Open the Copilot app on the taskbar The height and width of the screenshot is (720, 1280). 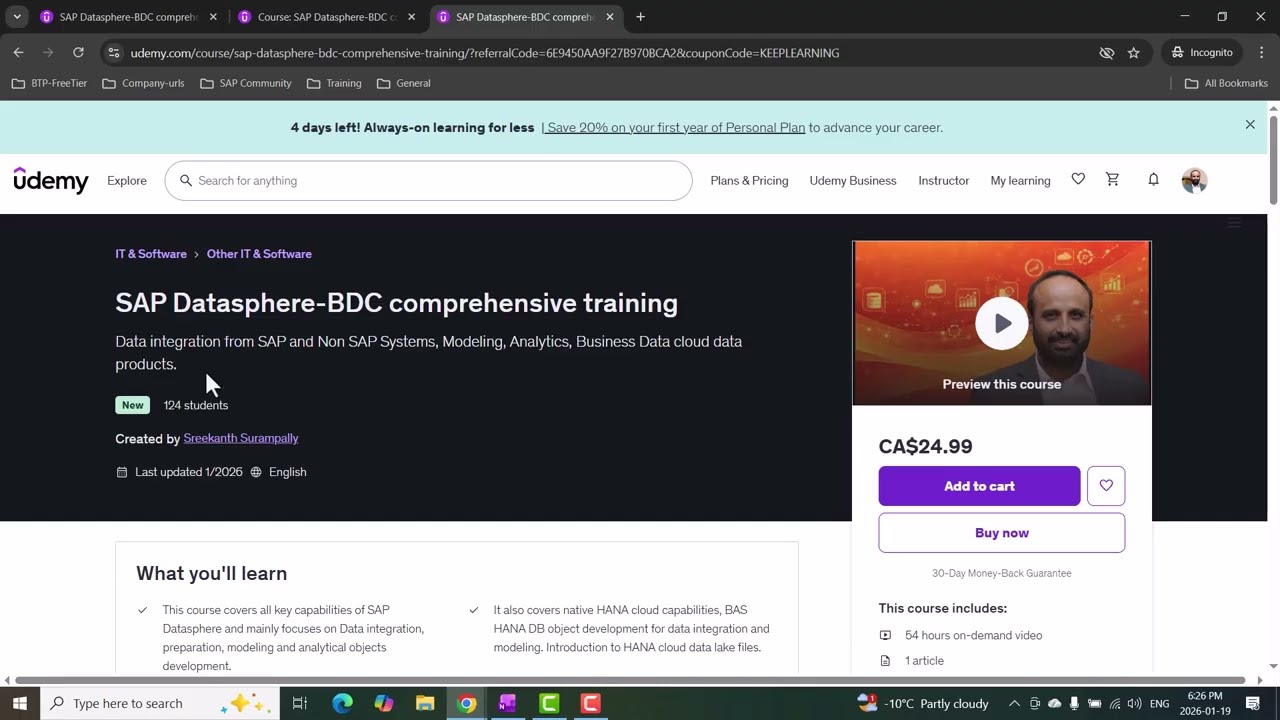pos(384,703)
